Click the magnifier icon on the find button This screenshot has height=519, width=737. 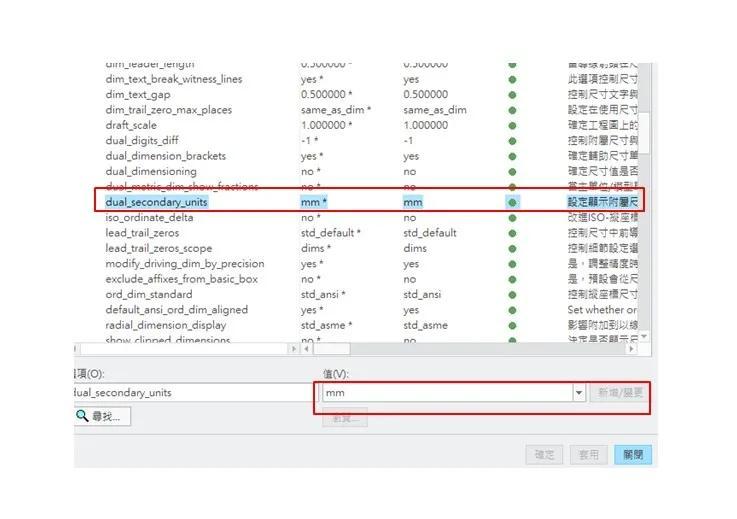click(x=82, y=416)
